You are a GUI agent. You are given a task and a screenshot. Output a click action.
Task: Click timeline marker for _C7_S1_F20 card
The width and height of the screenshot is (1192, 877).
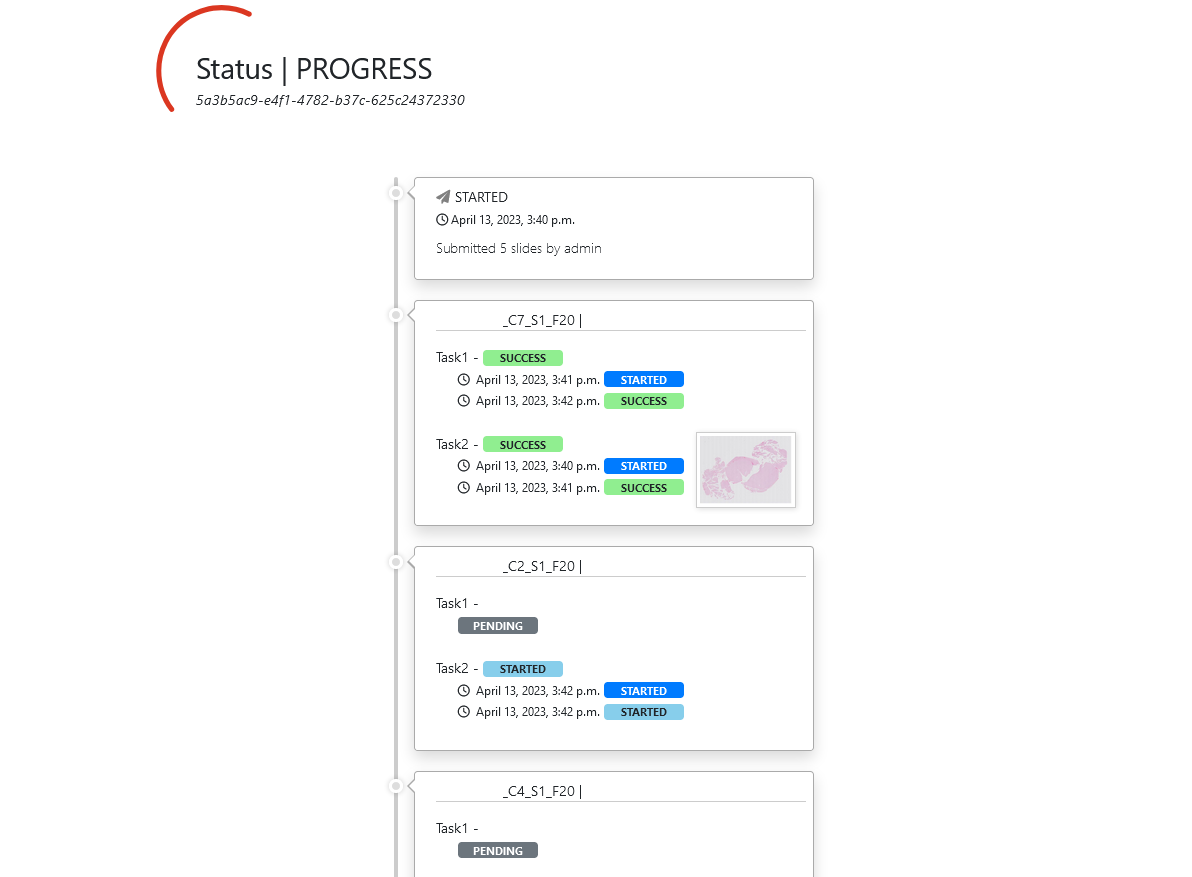[x=396, y=315]
